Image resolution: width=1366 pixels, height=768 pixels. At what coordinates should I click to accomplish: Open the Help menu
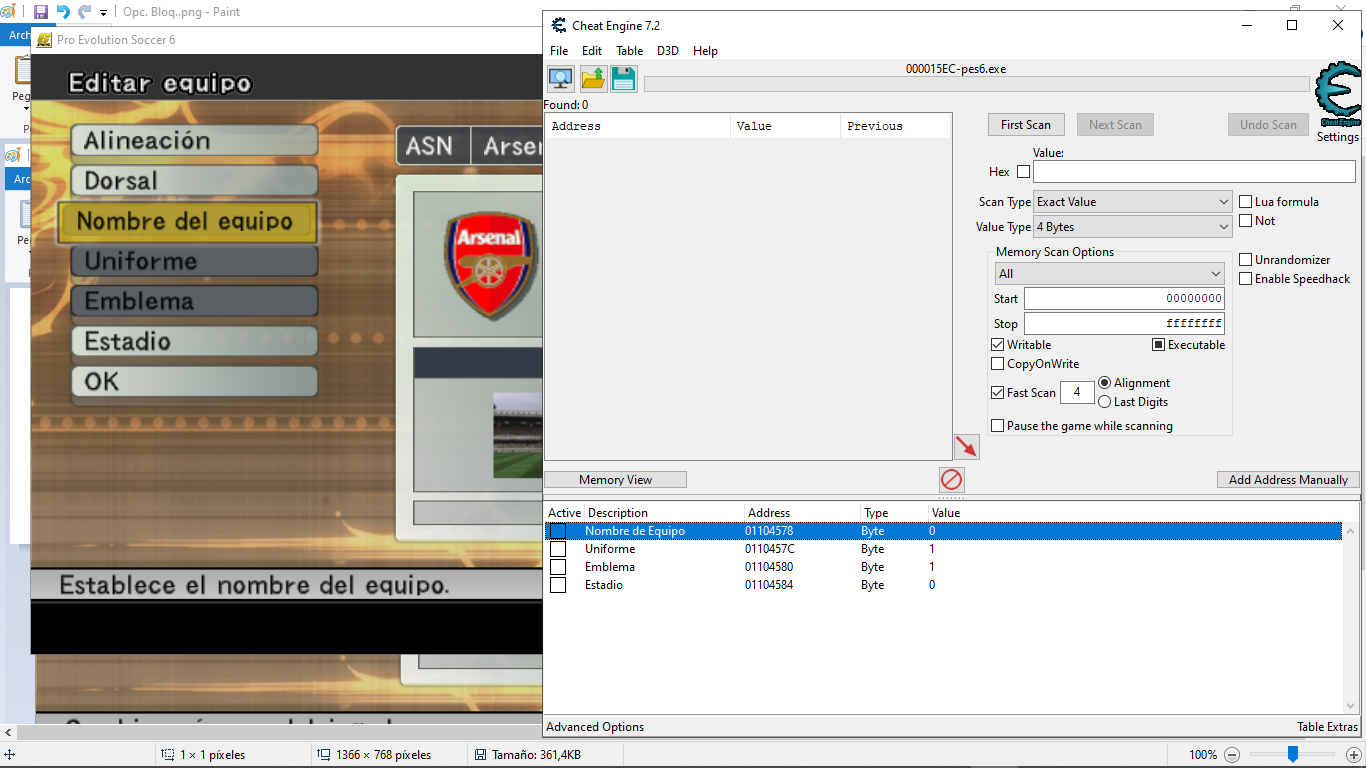[x=705, y=51]
